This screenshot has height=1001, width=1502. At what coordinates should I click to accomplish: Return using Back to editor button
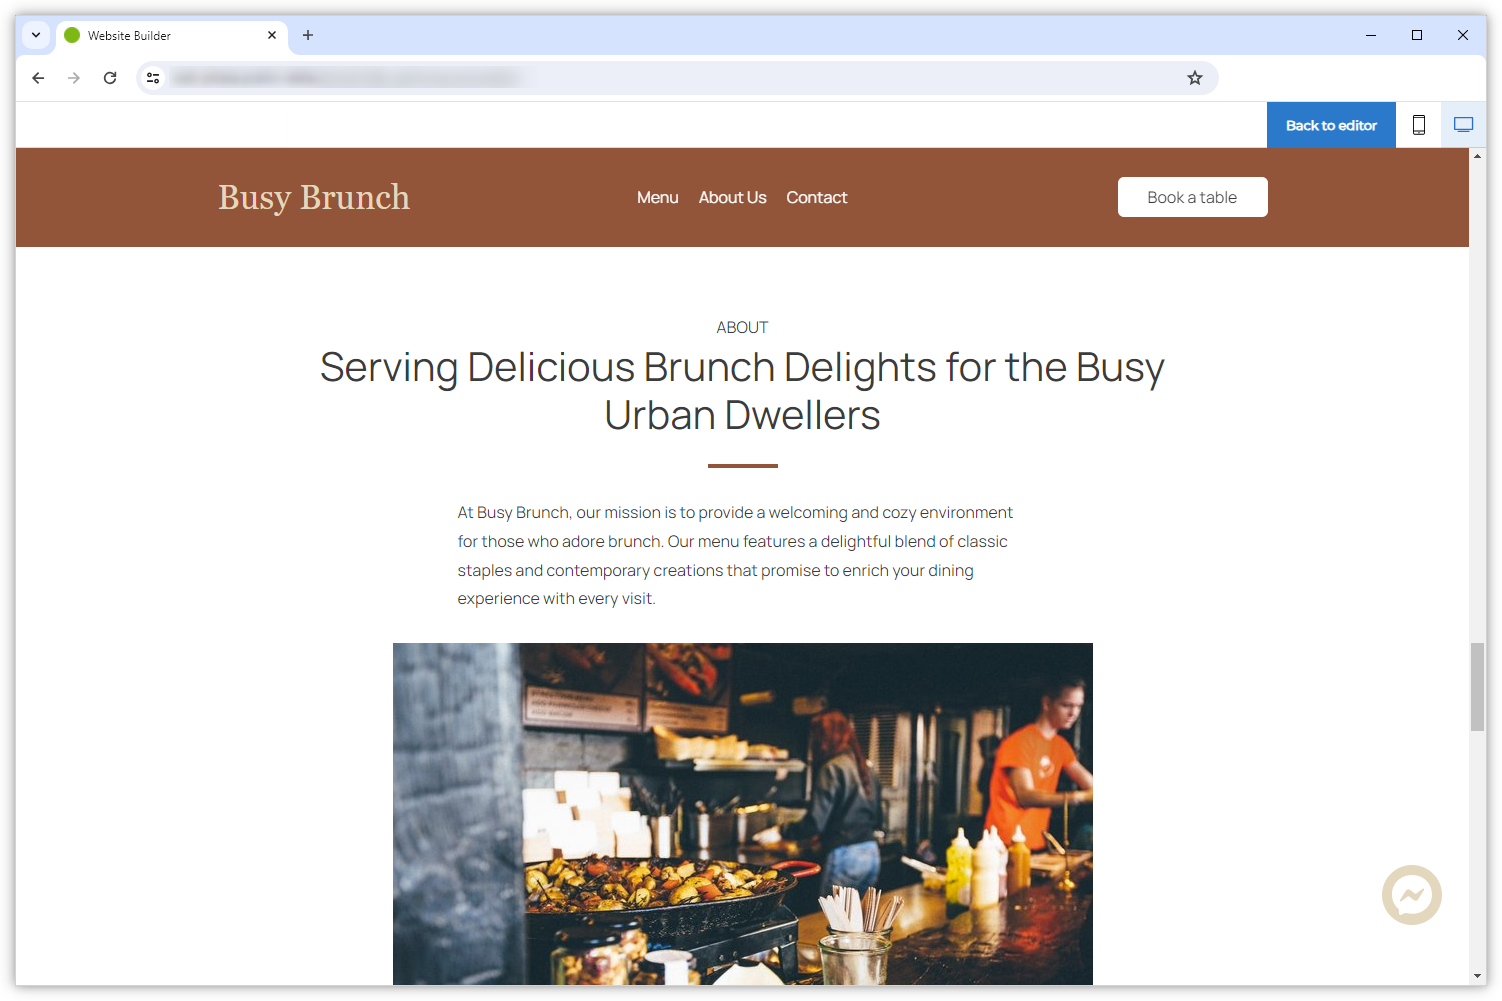(1331, 125)
